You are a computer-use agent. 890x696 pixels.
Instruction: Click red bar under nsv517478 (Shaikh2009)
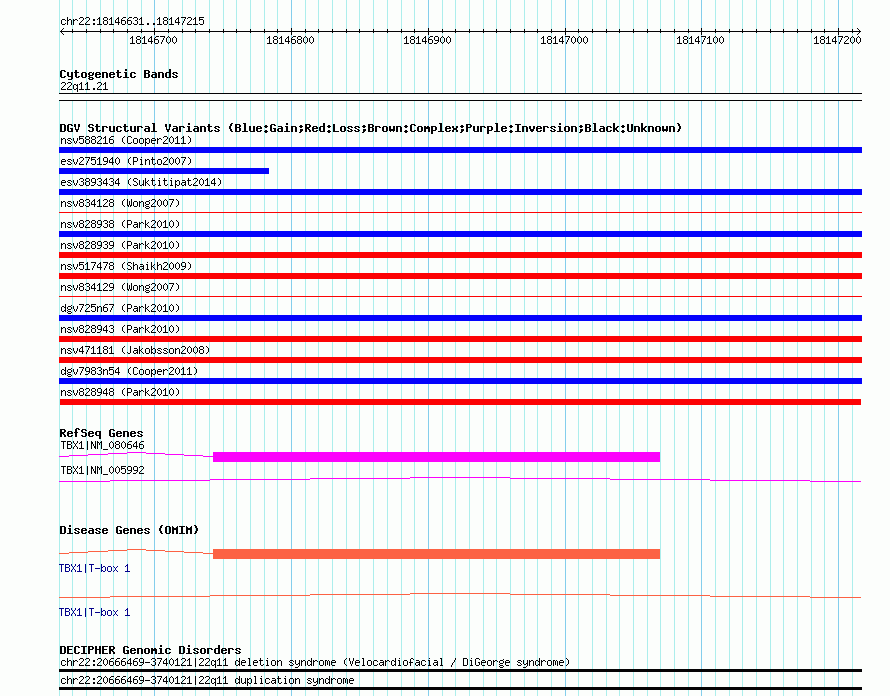coord(460,276)
